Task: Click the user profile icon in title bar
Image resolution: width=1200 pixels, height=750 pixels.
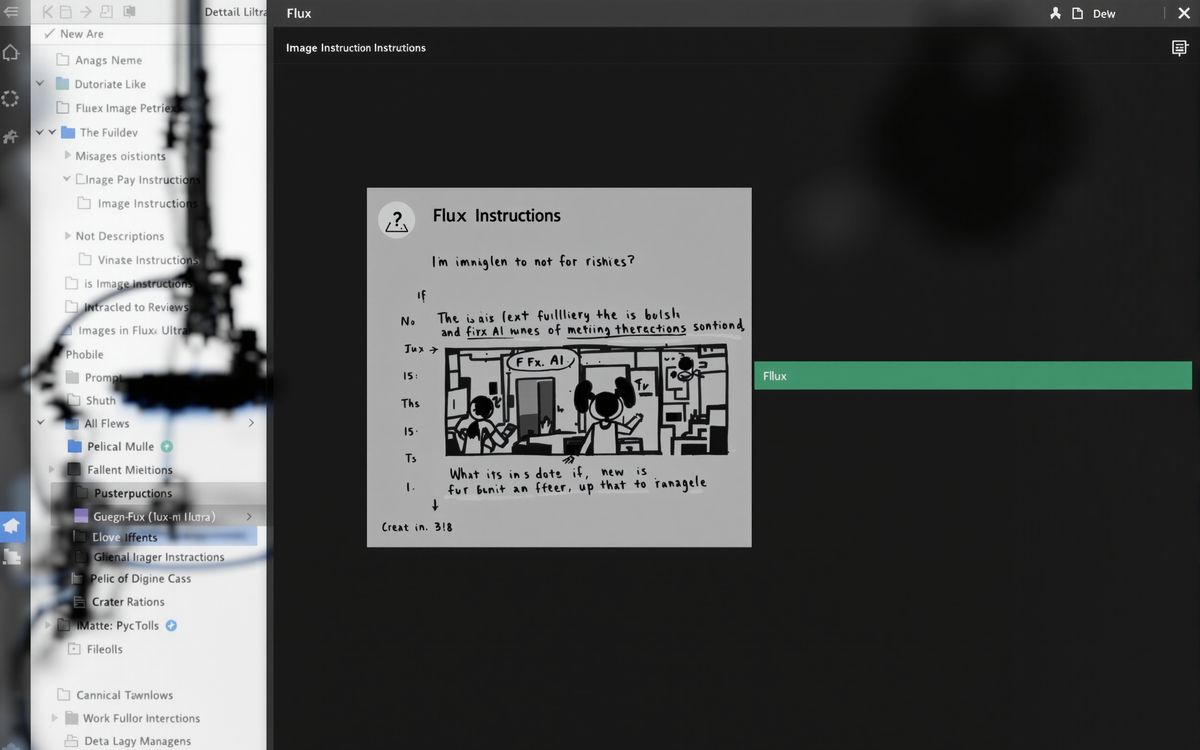Action: pos(1055,14)
